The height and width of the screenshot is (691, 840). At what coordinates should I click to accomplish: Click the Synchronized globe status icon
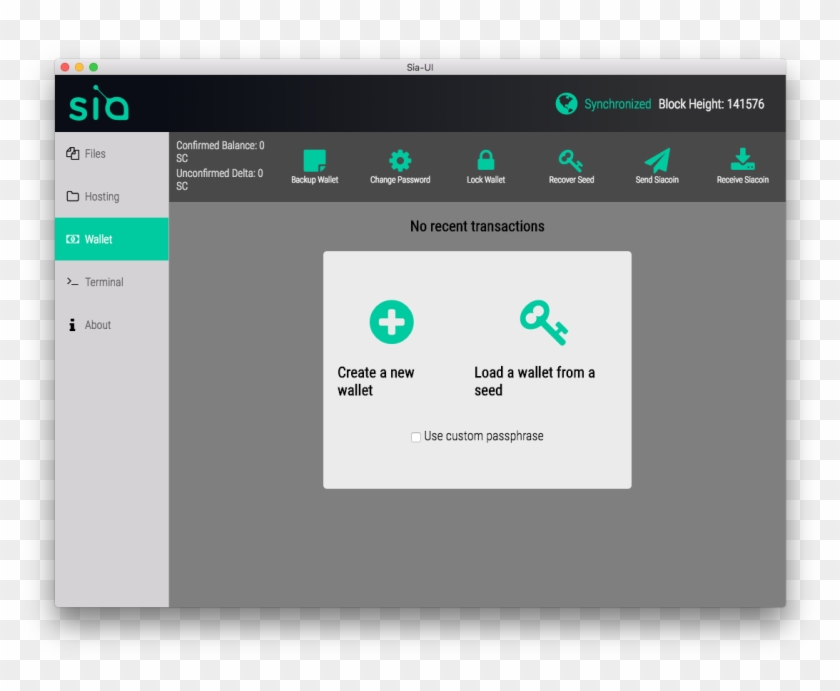coord(566,104)
